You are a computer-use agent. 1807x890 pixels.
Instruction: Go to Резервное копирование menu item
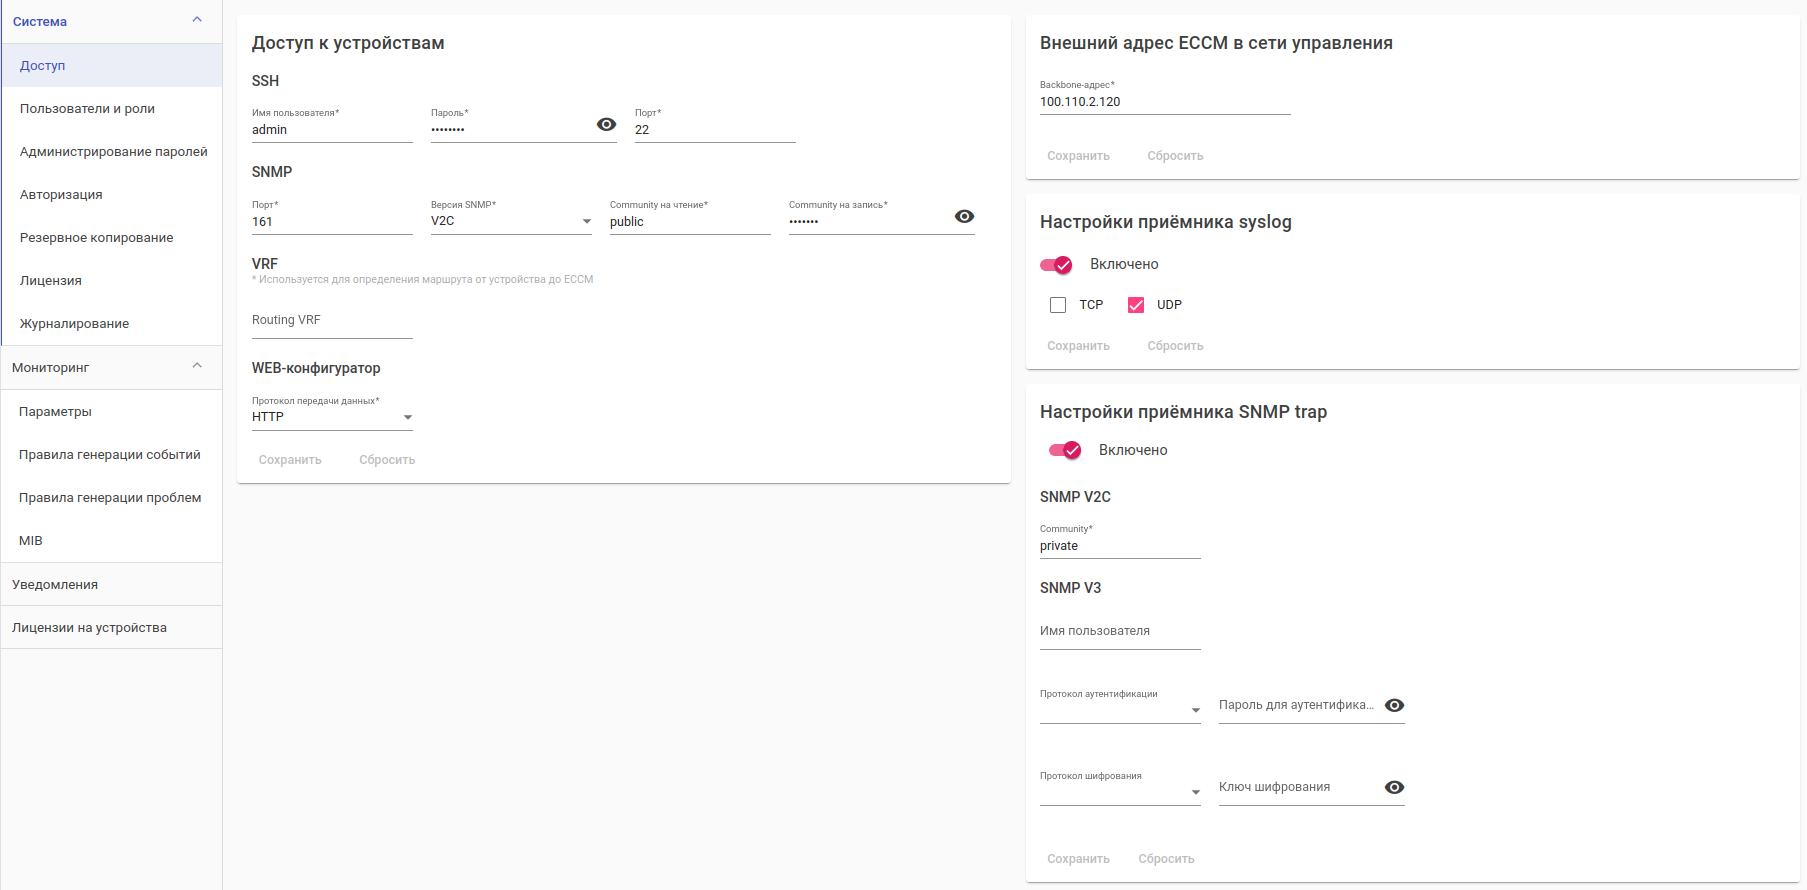point(97,238)
